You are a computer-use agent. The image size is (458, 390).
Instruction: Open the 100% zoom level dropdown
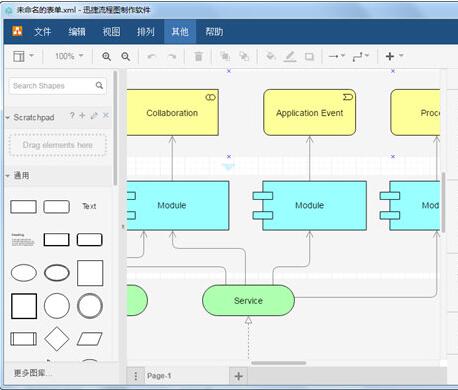[69, 56]
